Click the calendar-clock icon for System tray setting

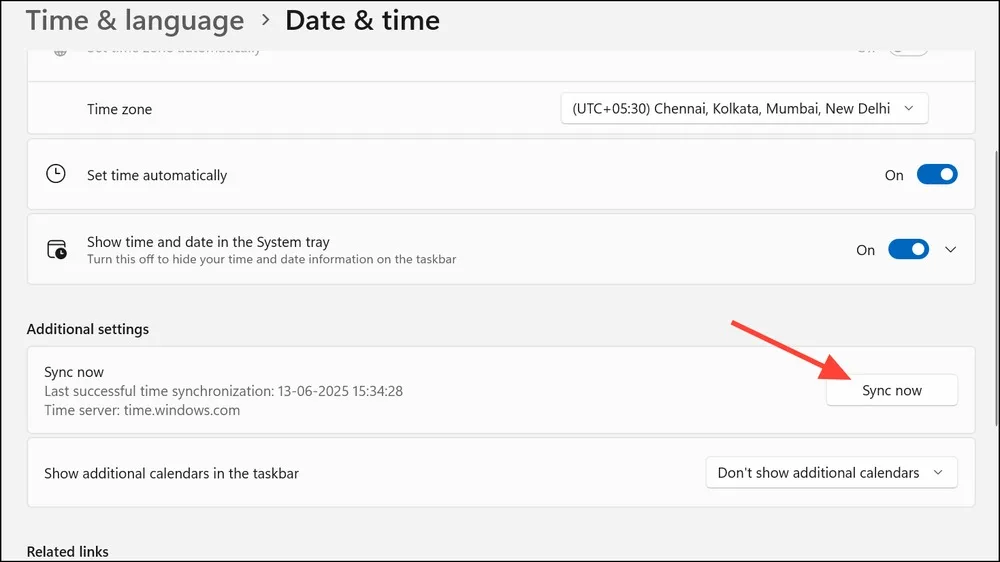coord(56,249)
